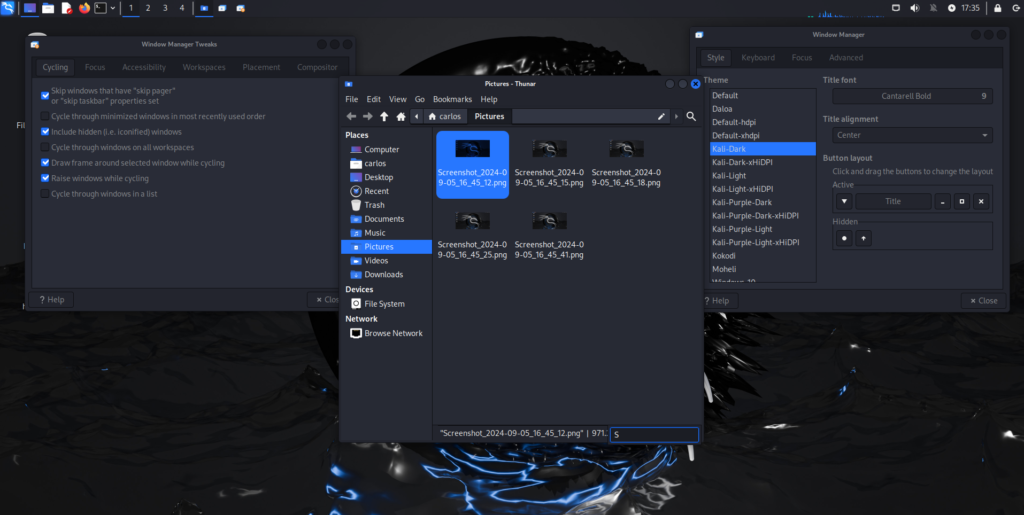Toggle Cycle through windows in a list

pos(45,194)
